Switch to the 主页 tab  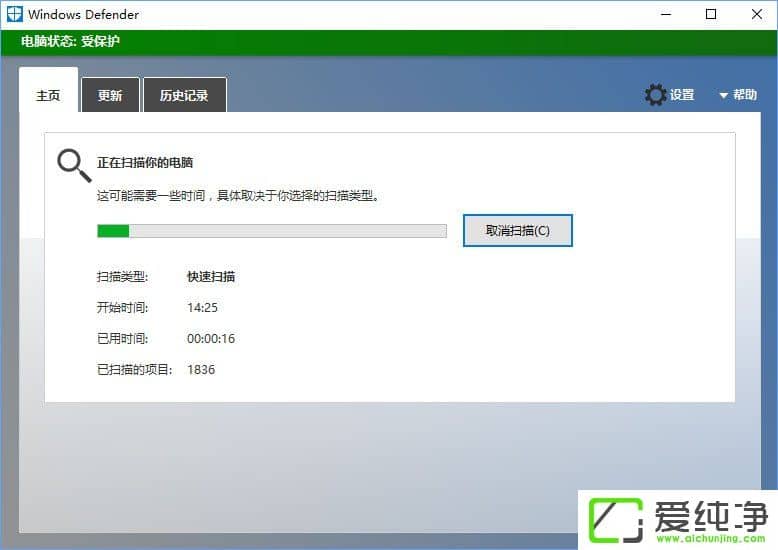[48, 96]
